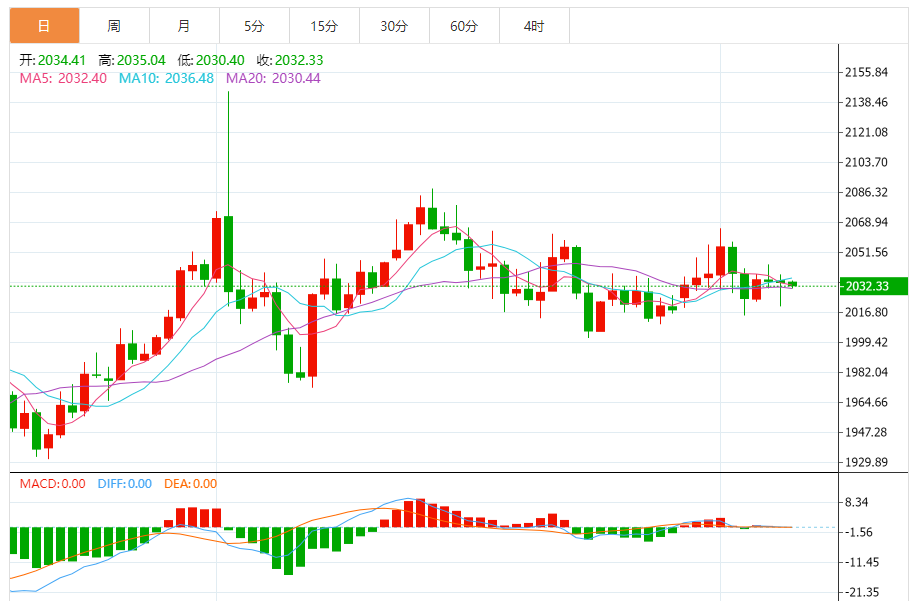This screenshot has height=601, width=918.
Task: Click the MA5: 2032.40 indicator label
Action: [63, 78]
